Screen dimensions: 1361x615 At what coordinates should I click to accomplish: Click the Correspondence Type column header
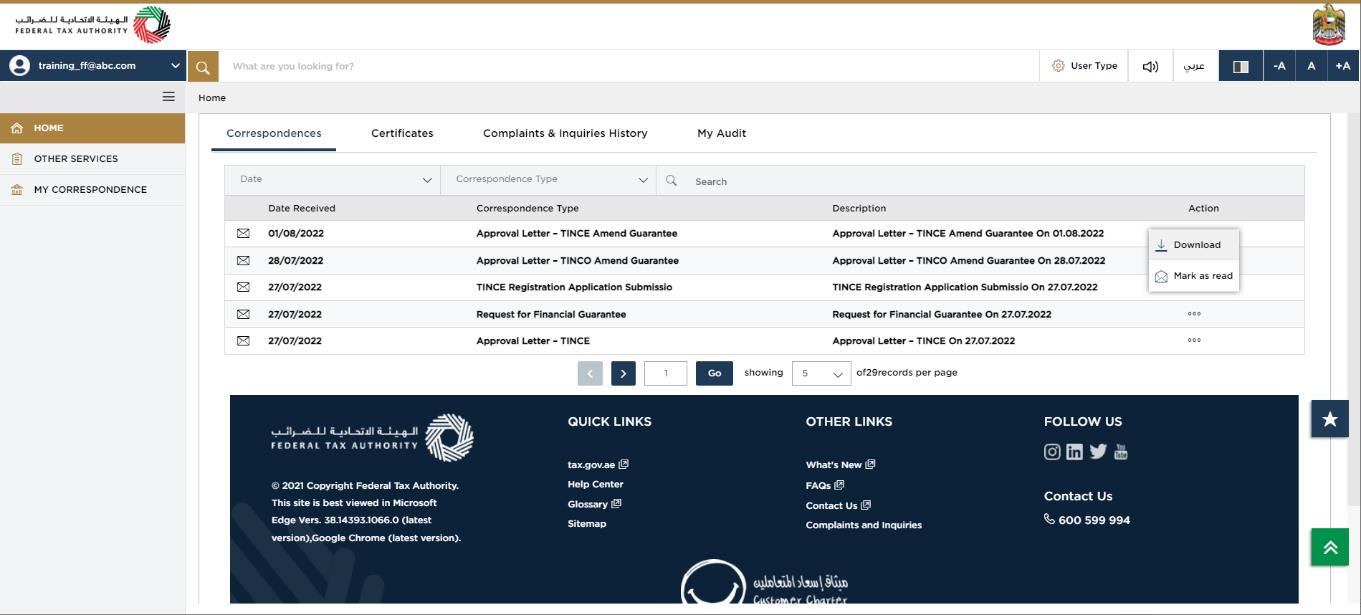[527, 208]
